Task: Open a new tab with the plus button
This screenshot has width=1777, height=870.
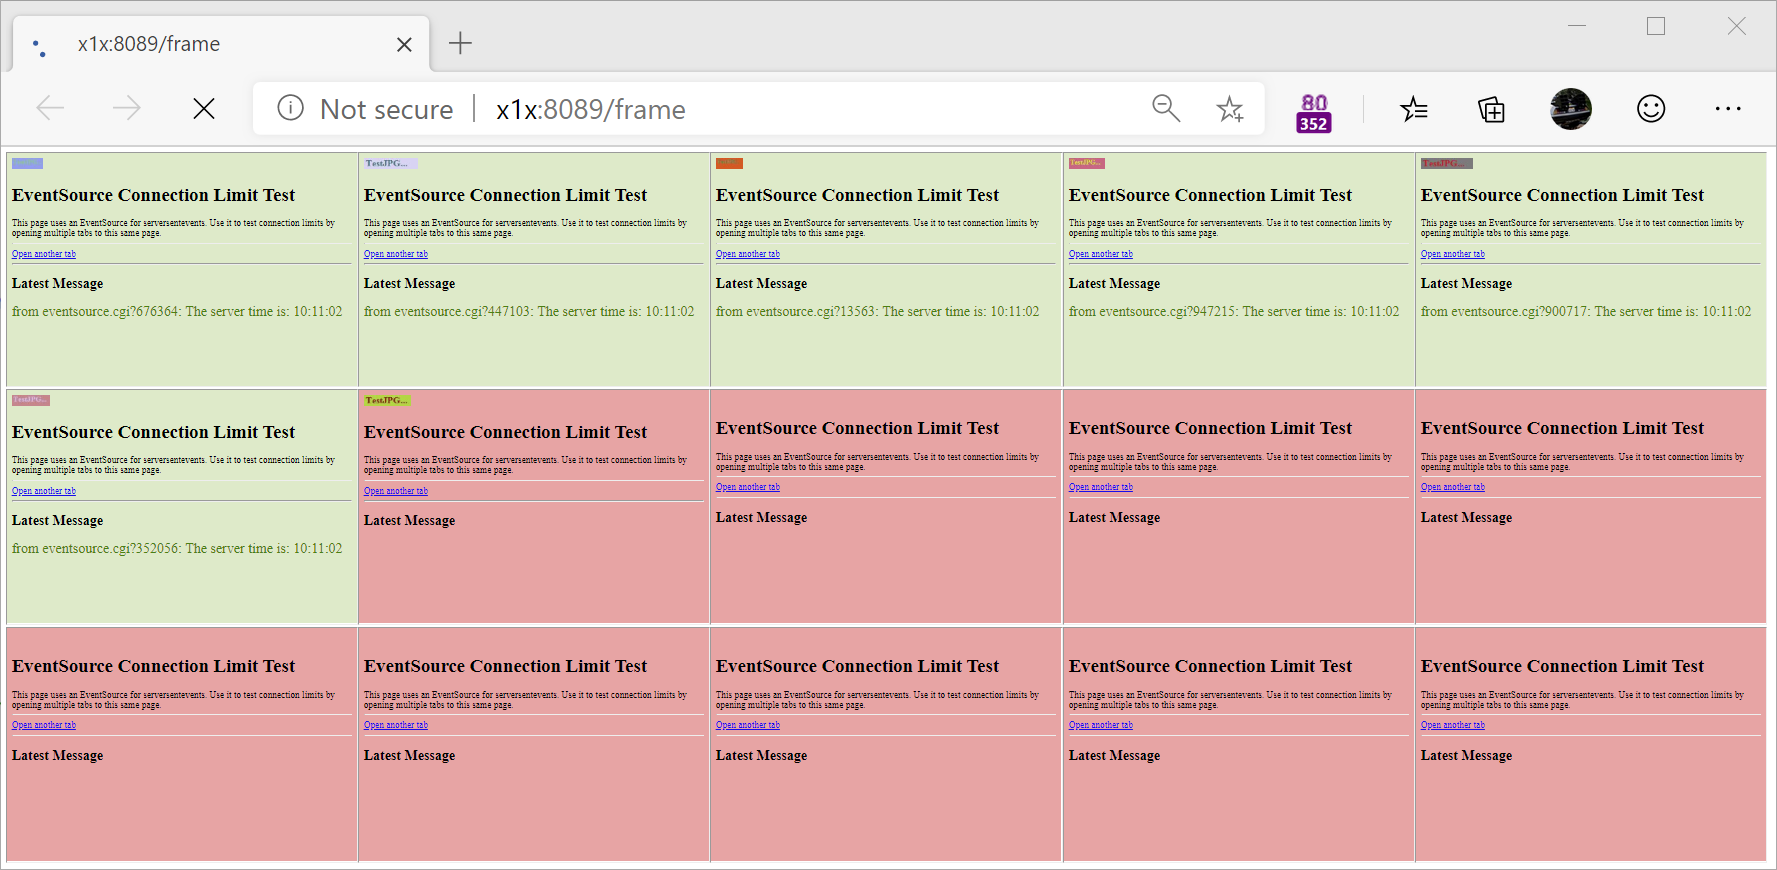Action: [x=460, y=43]
